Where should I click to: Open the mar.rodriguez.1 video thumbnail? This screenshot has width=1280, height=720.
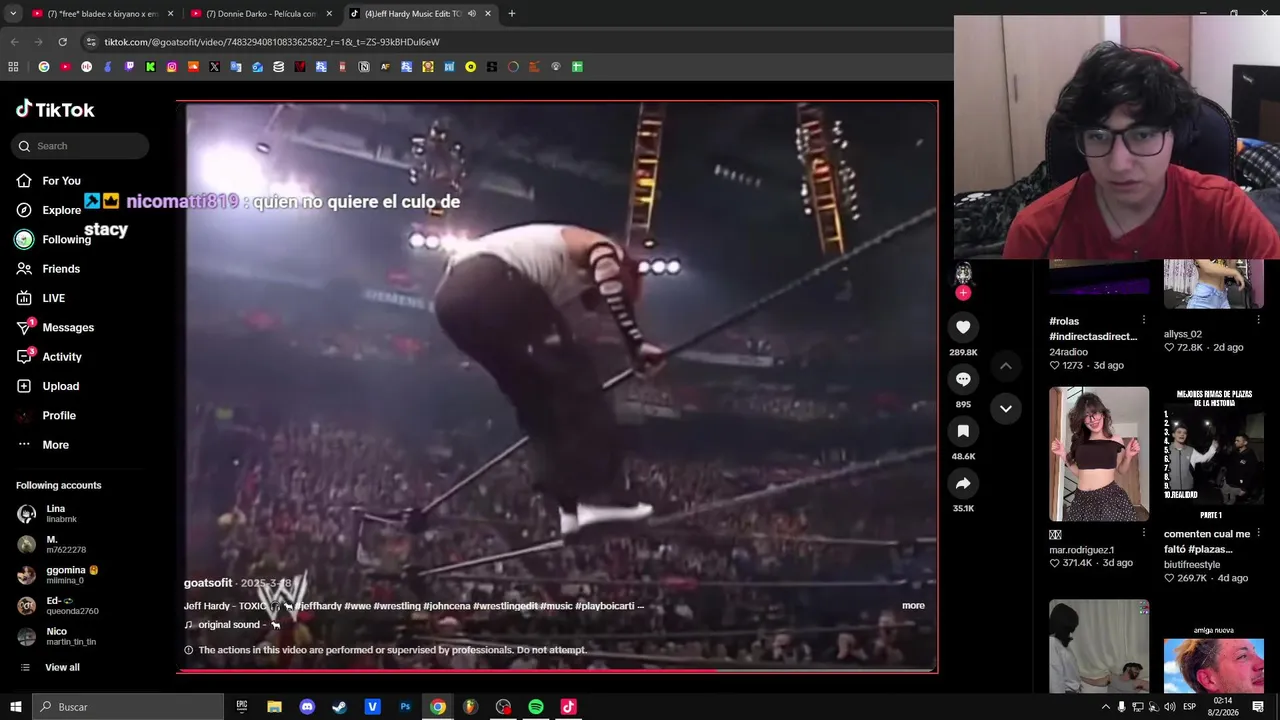point(1099,454)
